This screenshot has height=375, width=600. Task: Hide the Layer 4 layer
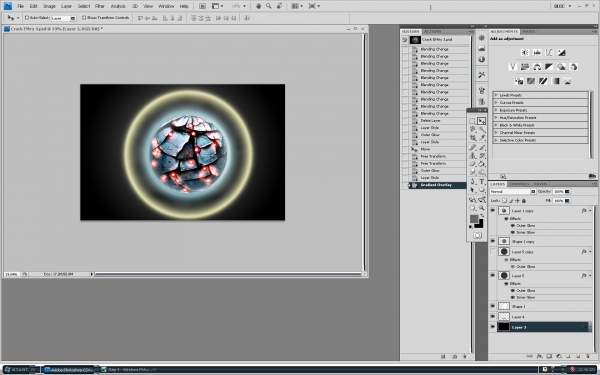point(493,316)
